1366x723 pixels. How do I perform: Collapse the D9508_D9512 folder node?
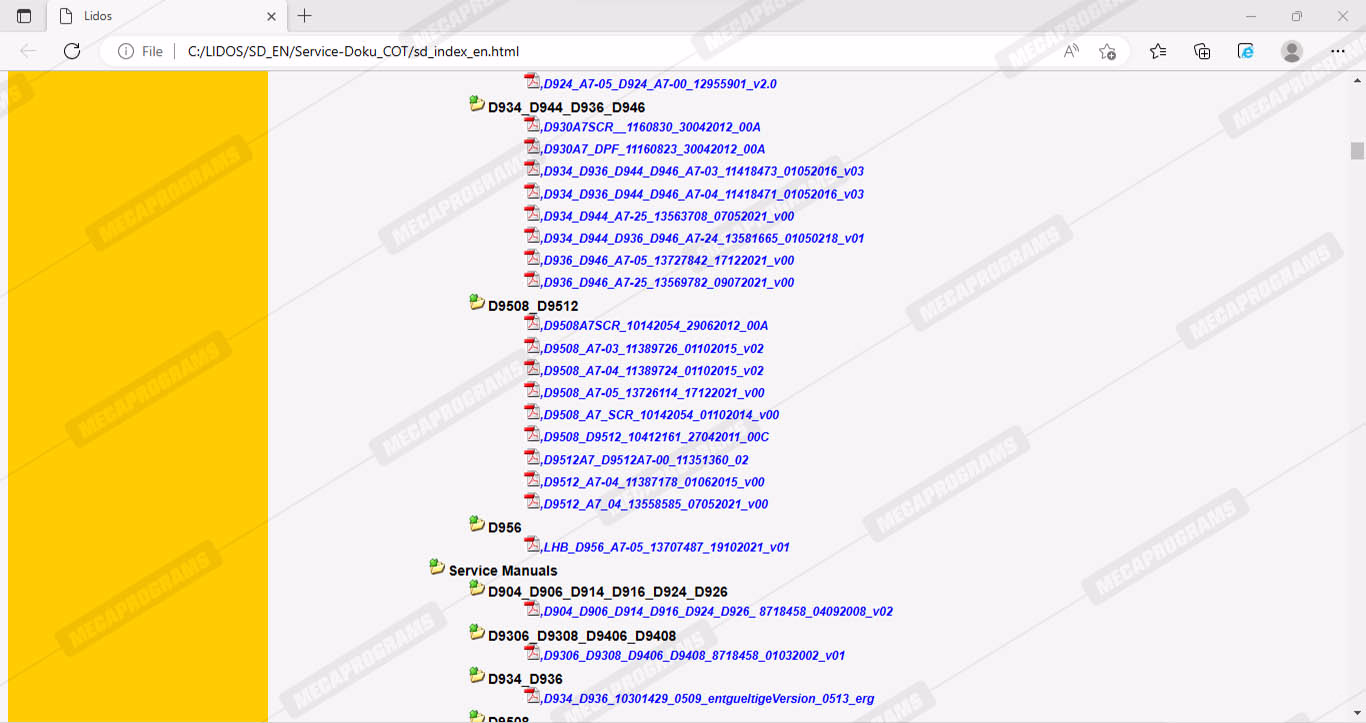click(x=477, y=303)
